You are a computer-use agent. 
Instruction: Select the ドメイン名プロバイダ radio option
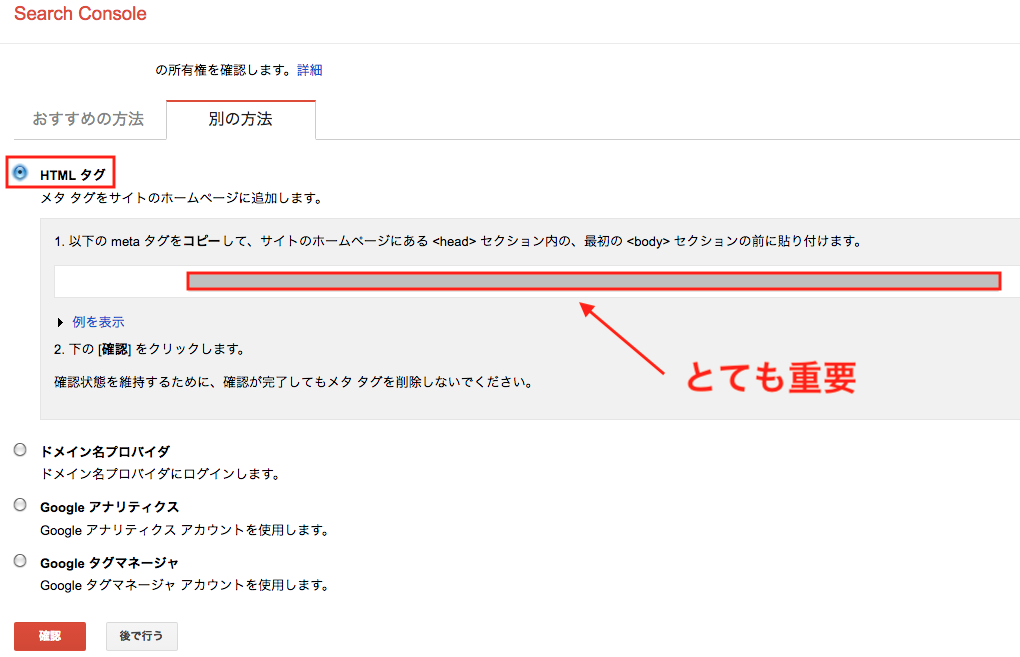pyautogui.click(x=20, y=449)
